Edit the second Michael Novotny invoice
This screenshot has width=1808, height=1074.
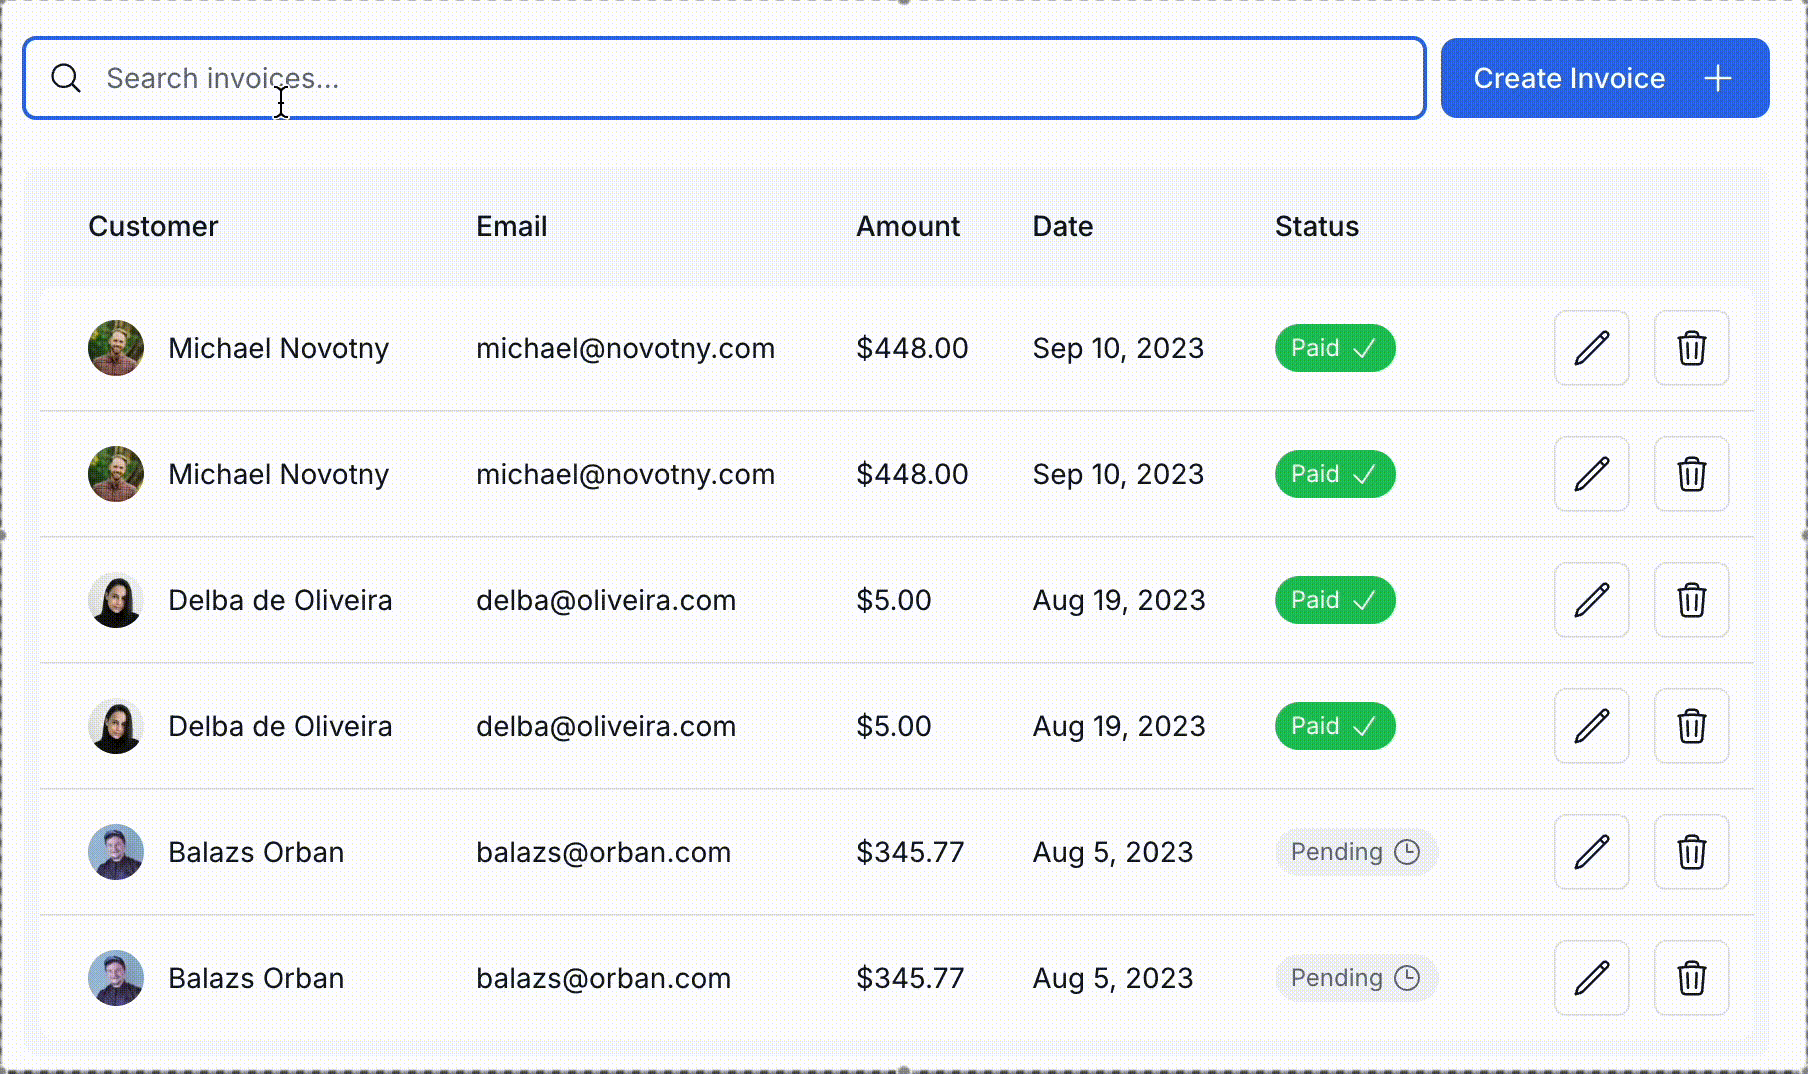(1591, 474)
